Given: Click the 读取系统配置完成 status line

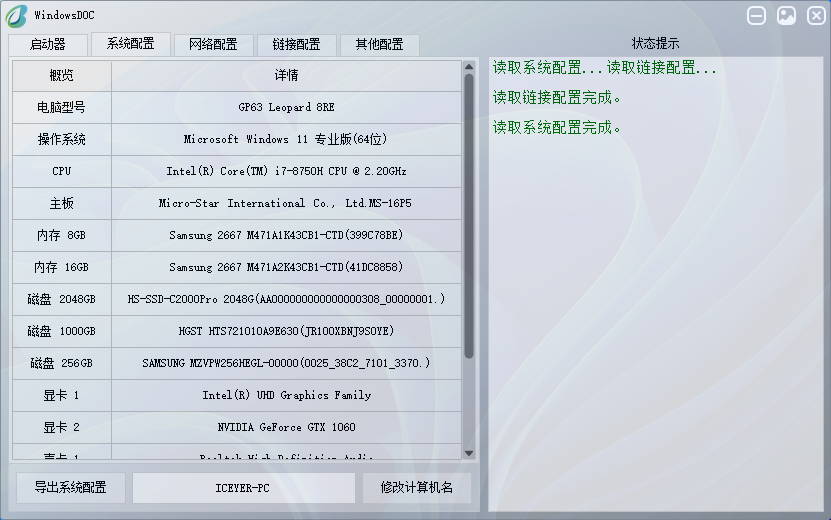Looking at the screenshot, I should pyautogui.click(x=556, y=127).
